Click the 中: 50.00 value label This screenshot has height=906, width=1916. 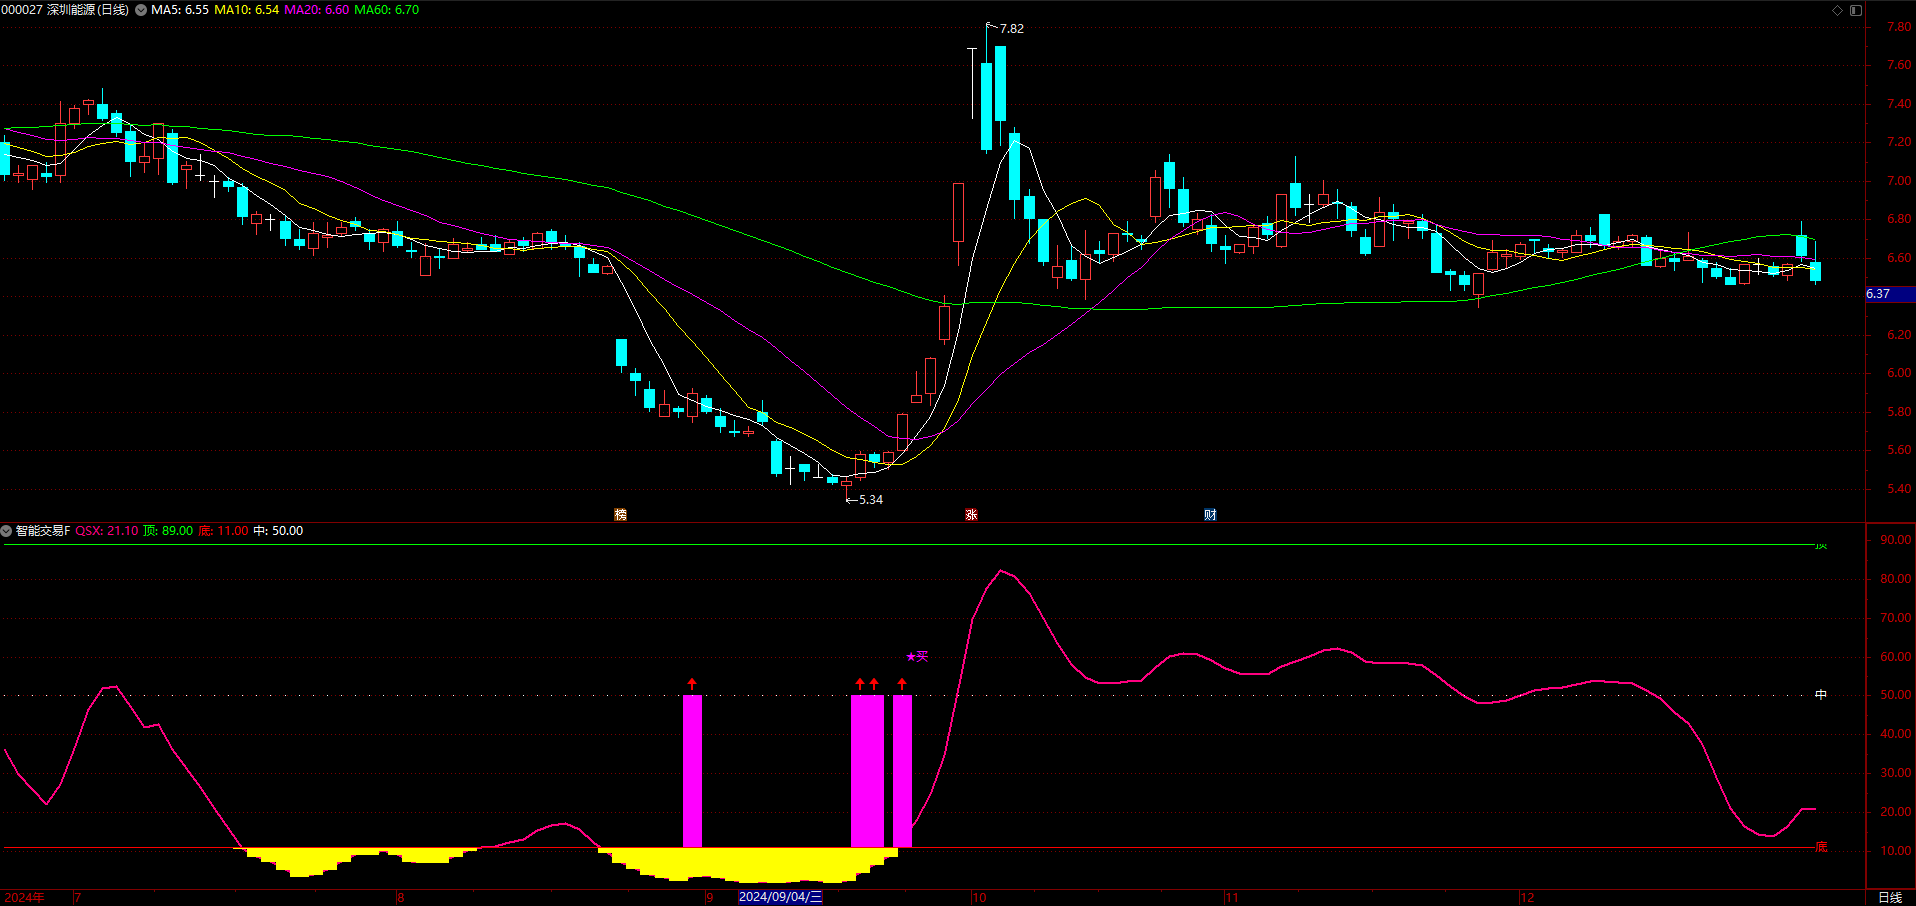[278, 531]
